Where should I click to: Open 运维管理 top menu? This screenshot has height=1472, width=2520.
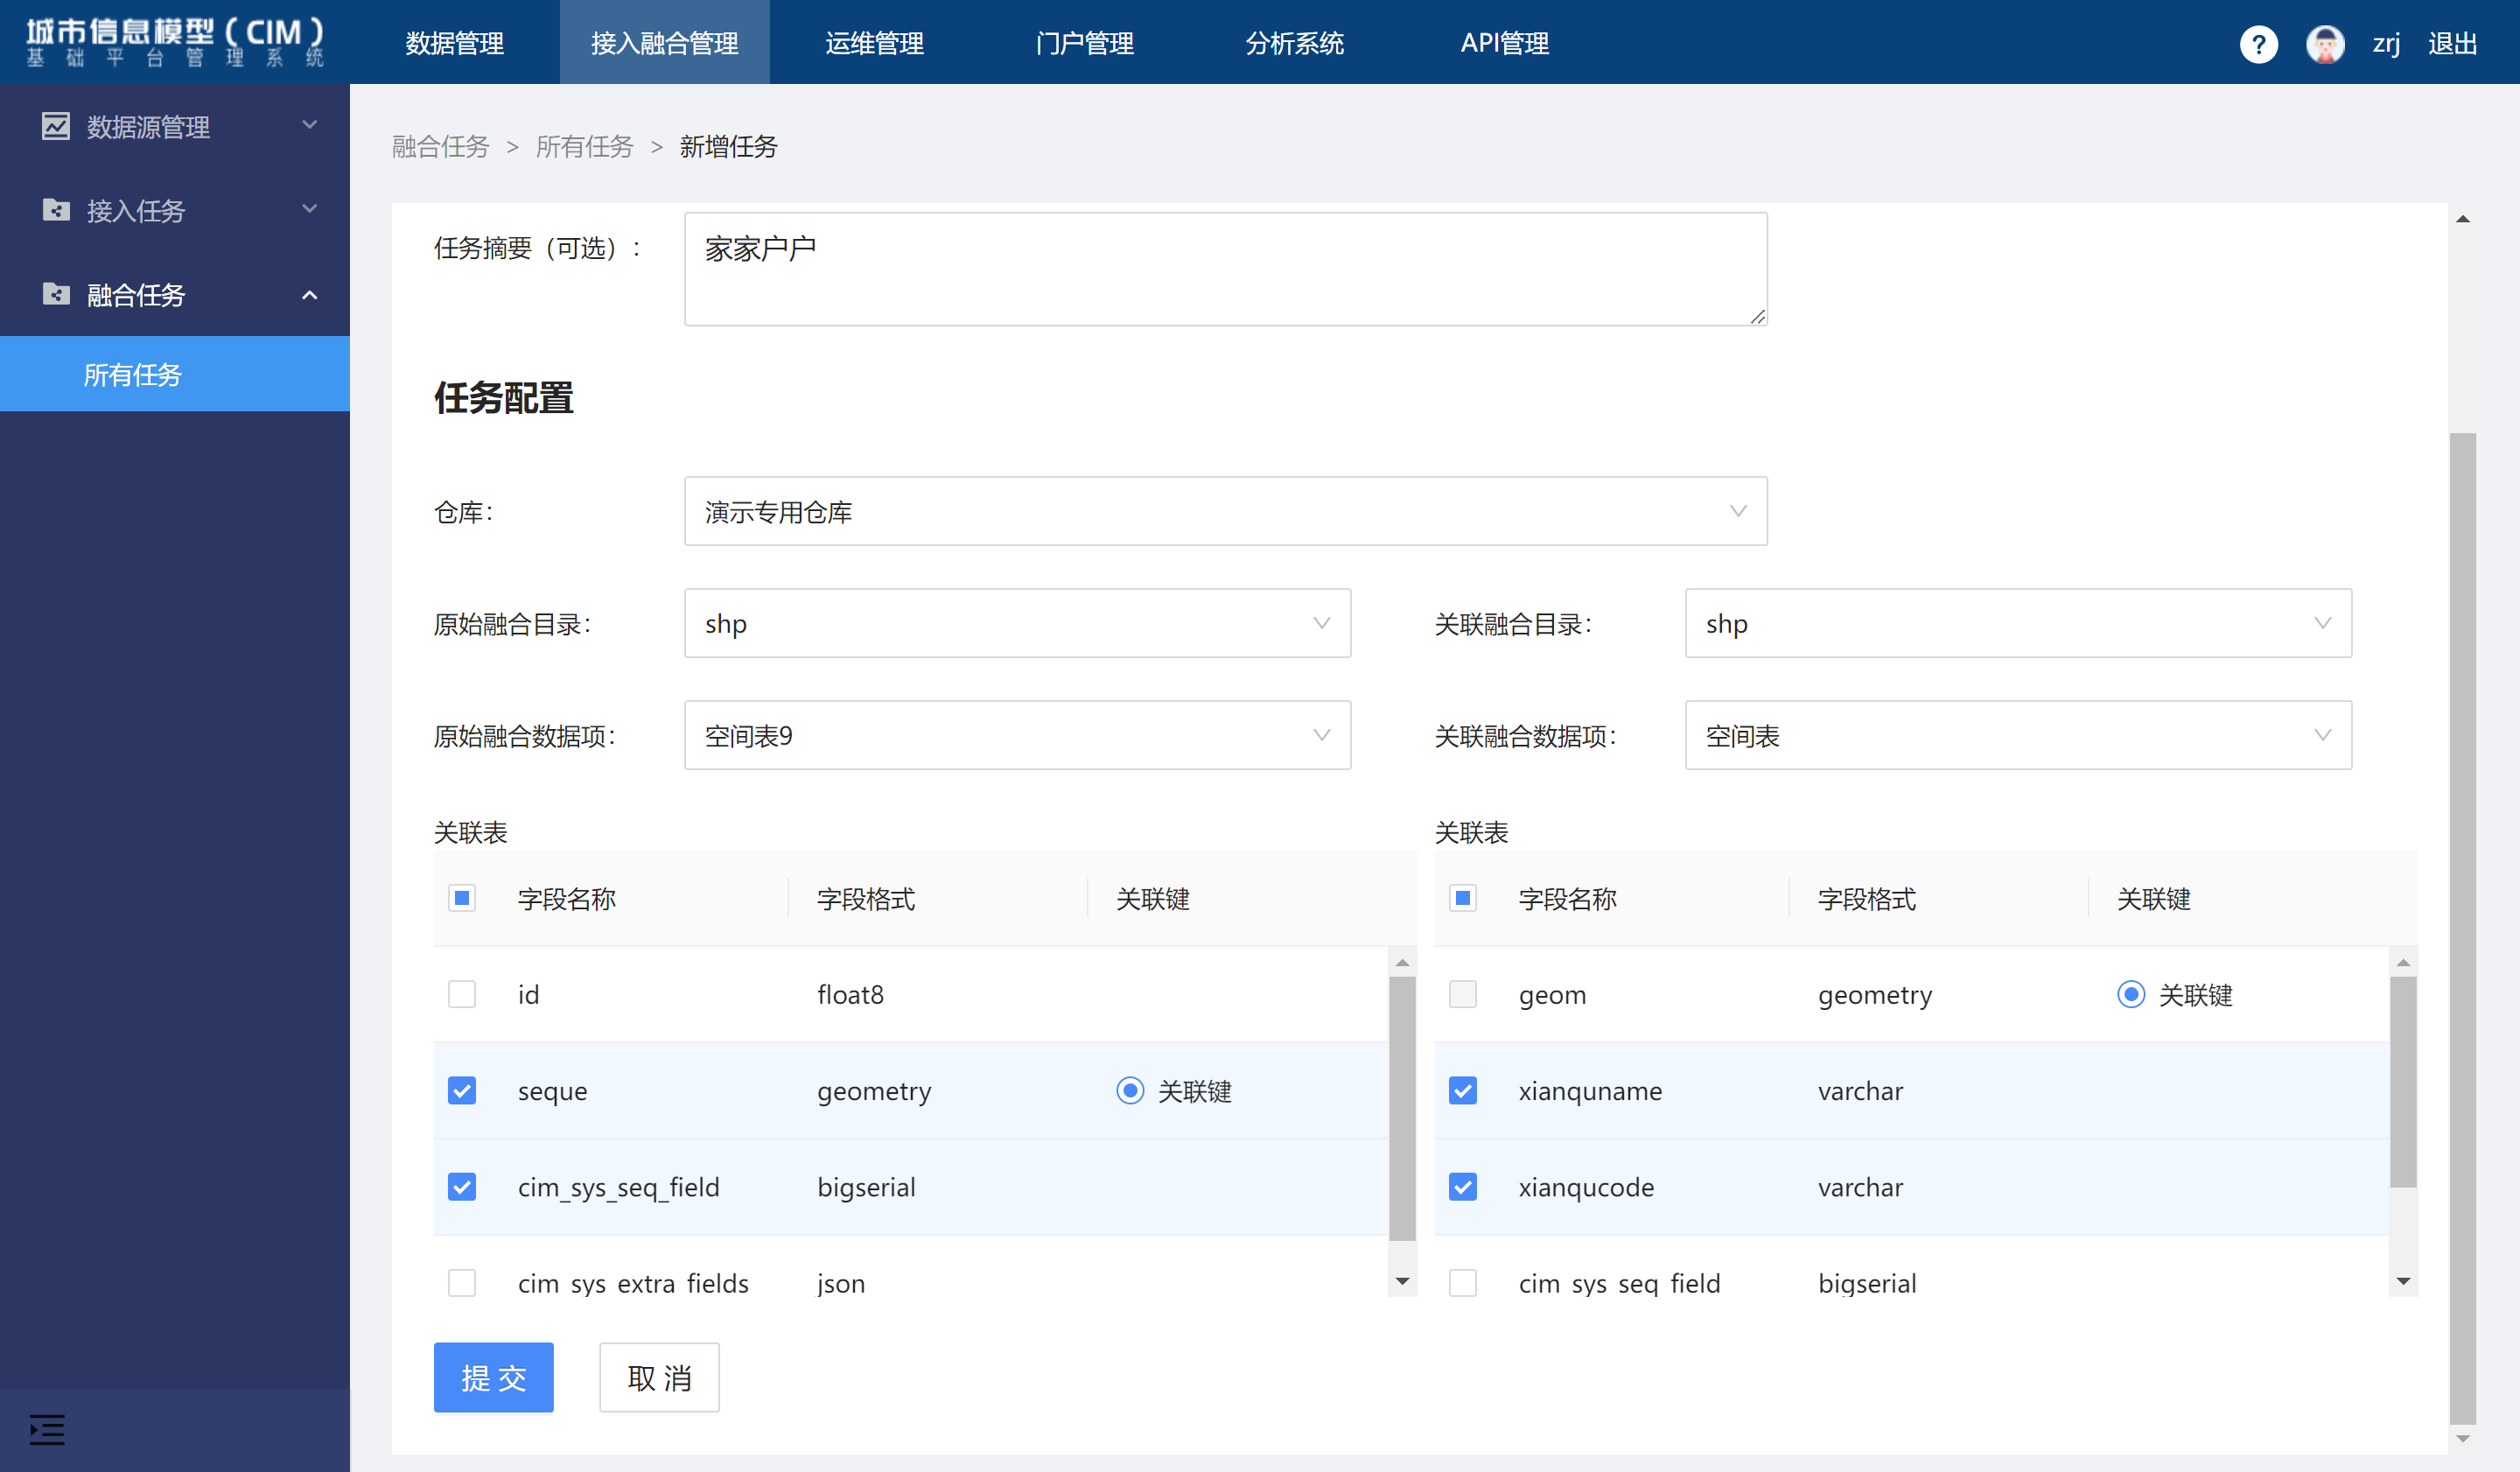pos(874,42)
